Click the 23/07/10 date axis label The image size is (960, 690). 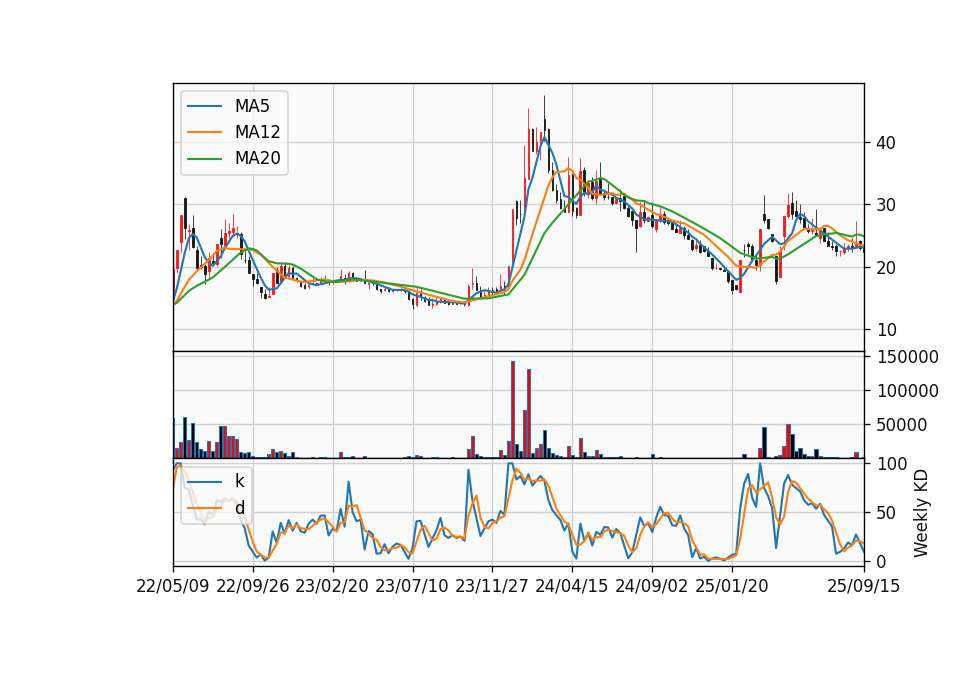[412, 586]
